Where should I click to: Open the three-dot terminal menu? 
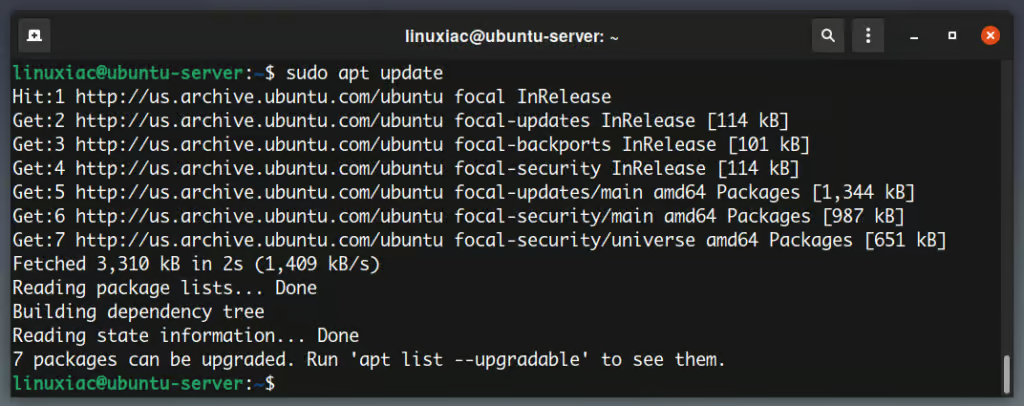point(869,36)
